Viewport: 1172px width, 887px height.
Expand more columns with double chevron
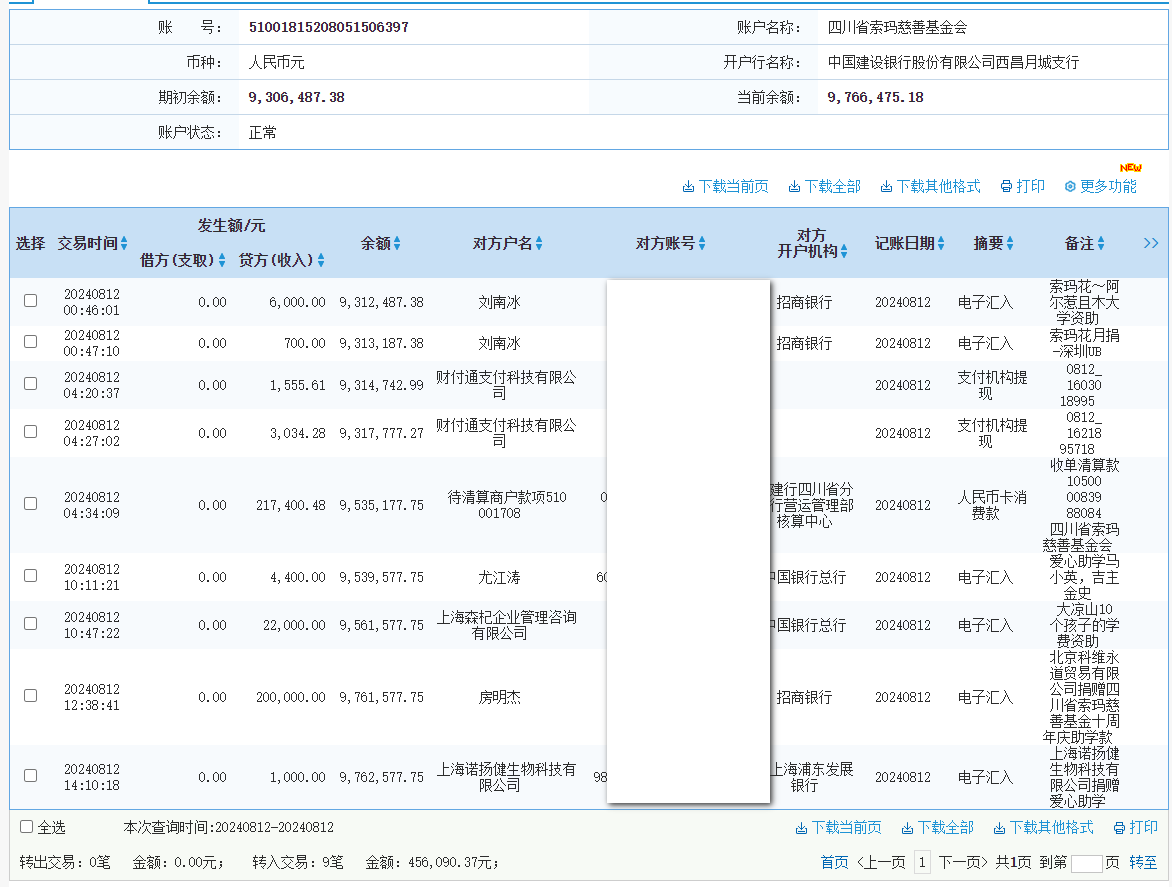pyautogui.click(x=1151, y=243)
